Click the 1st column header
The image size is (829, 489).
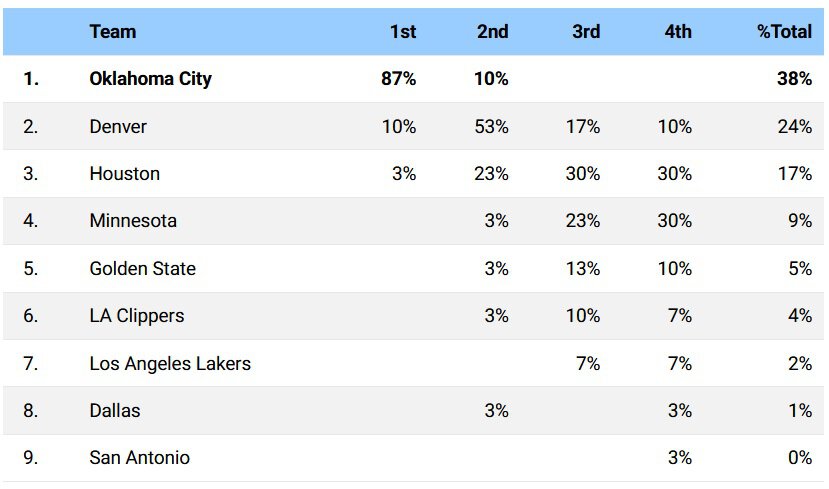click(x=402, y=32)
